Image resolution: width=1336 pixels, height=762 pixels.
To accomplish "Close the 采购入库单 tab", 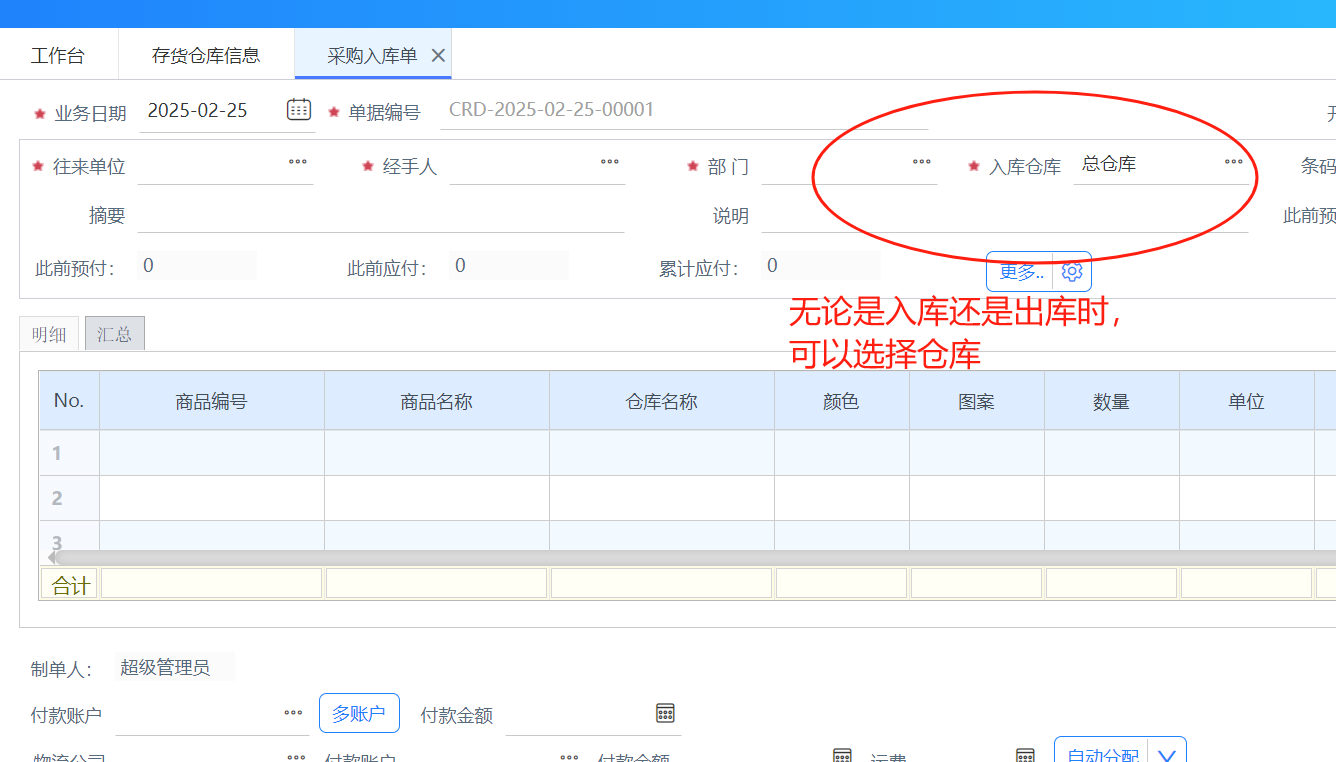I will click(438, 56).
